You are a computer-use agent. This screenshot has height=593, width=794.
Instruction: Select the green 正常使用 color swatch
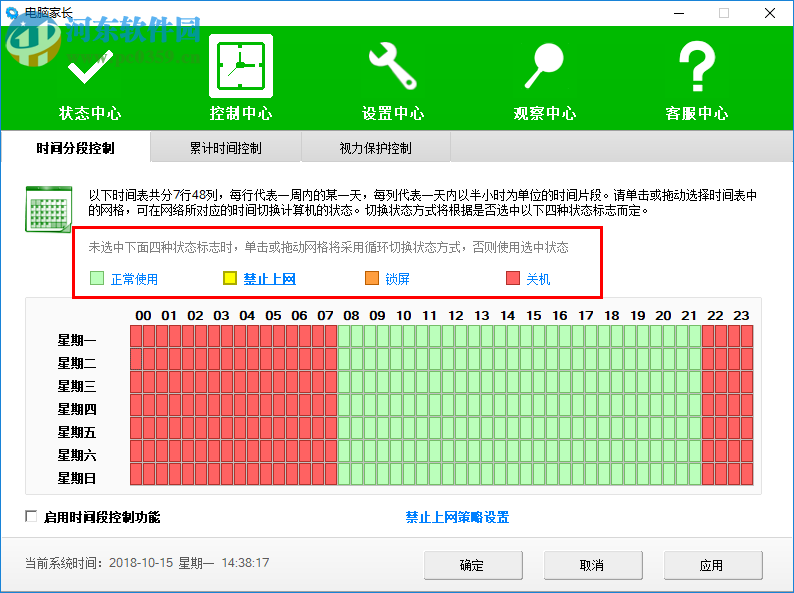pyautogui.click(x=97, y=278)
